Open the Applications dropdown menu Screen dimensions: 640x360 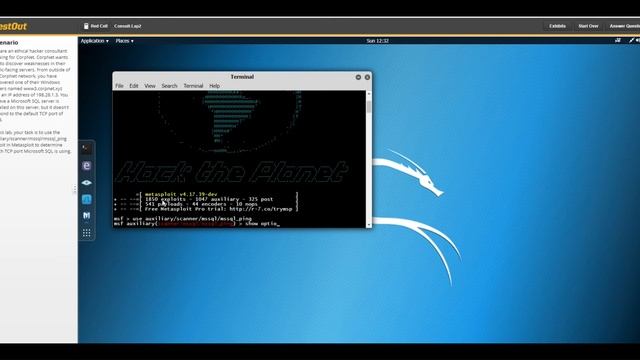(x=94, y=41)
